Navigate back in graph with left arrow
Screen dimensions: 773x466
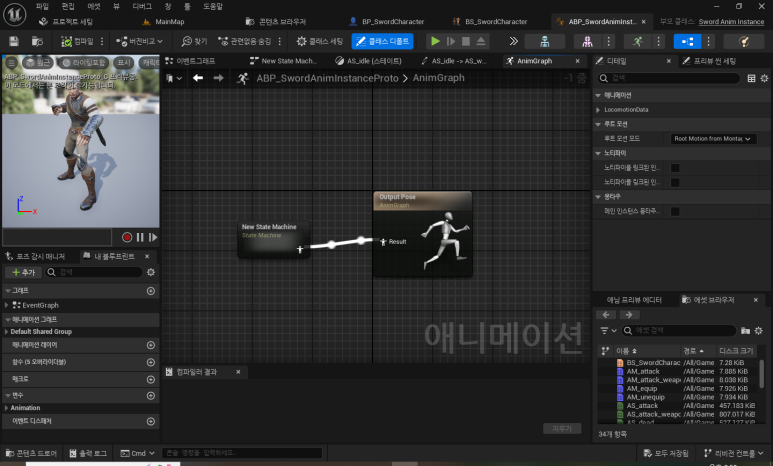pyautogui.click(x=198, y=78)
